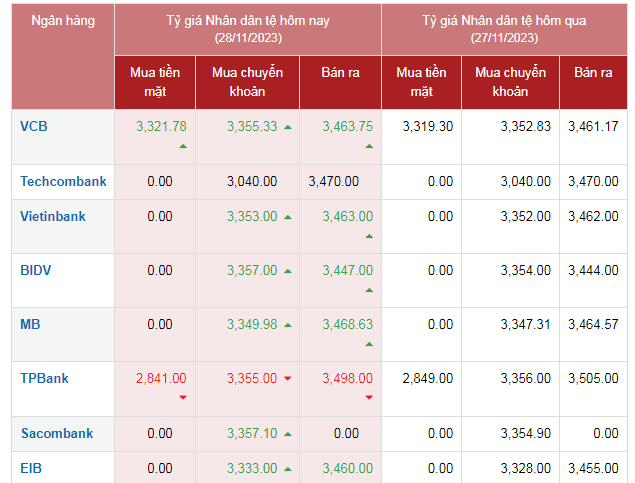Image resolution: width=635 pixels, height=483 pixels.
Task: Click green up arrow beside BIDV 3,357.00
Action: [288, 271]
